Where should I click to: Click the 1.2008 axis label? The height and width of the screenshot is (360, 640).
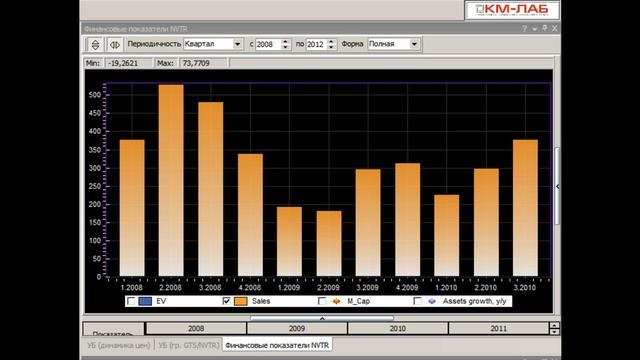coord(131,287)
